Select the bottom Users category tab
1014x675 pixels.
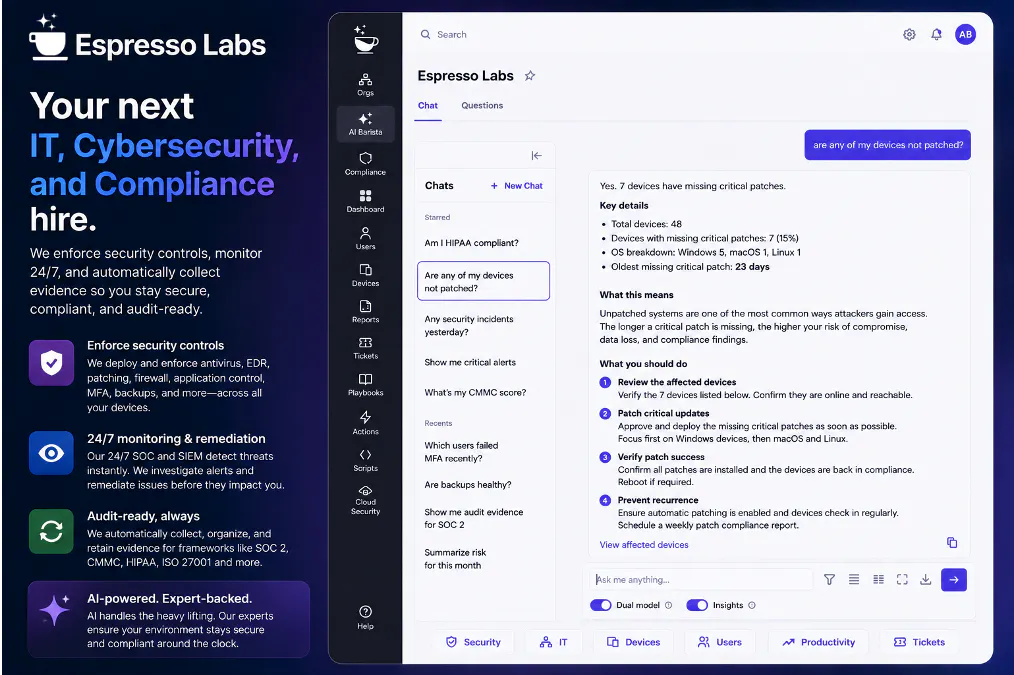(x=719, y=642)
